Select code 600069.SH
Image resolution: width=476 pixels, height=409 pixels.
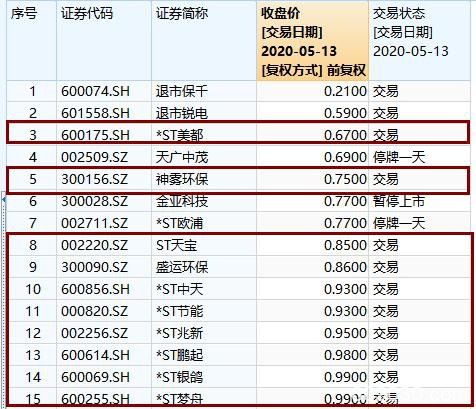pyautogui.click(x=95, y=377)
